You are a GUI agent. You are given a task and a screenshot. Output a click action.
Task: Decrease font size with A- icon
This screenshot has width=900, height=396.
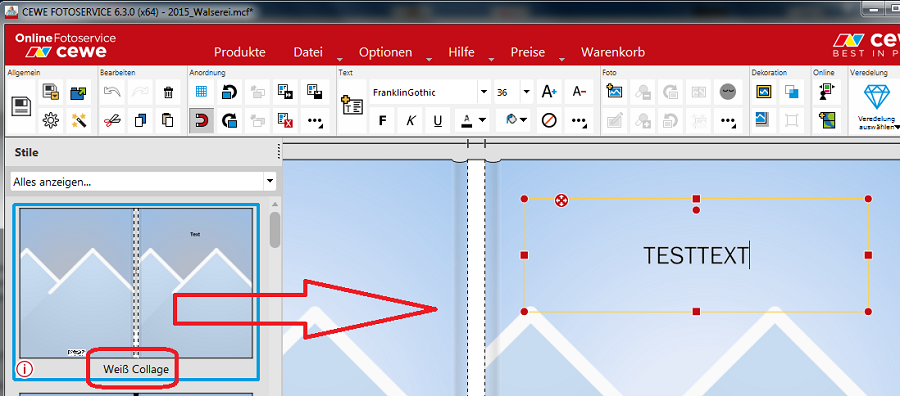pos(579,92)
